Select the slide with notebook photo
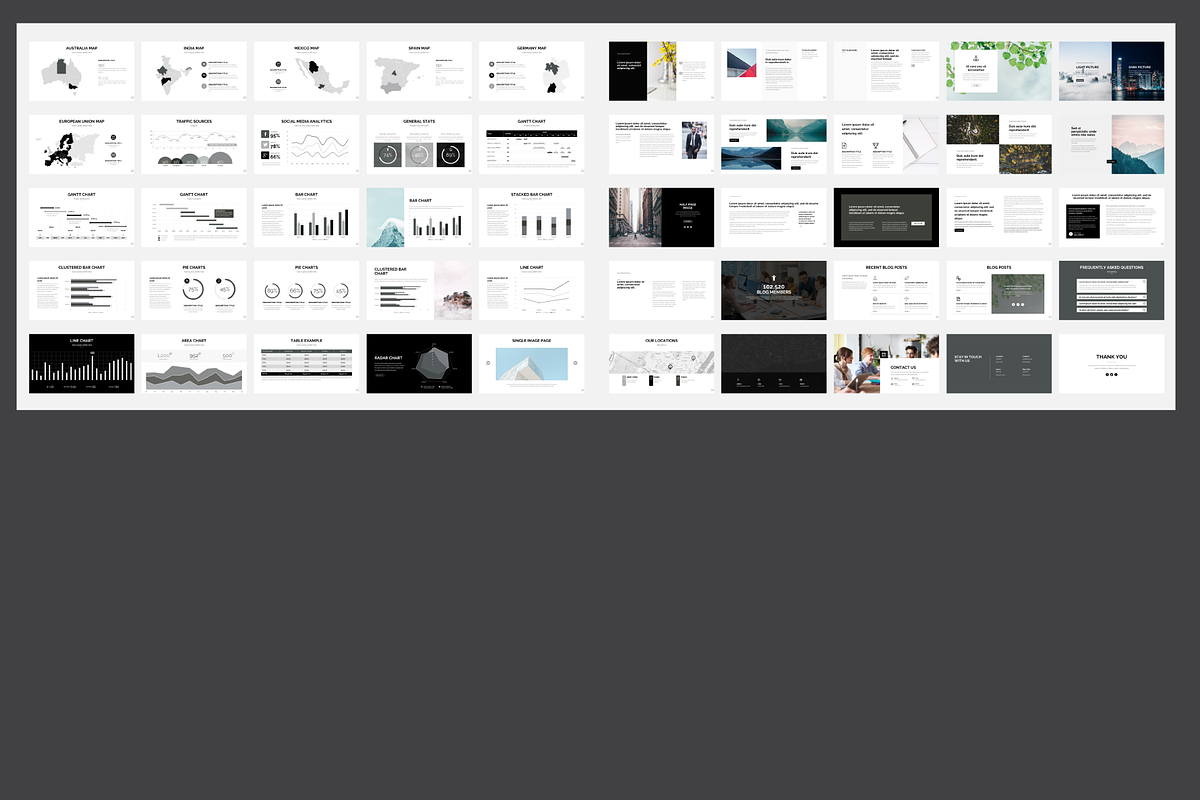The height and width of the screenshot is (800, 1200). [x=887, y=144]
